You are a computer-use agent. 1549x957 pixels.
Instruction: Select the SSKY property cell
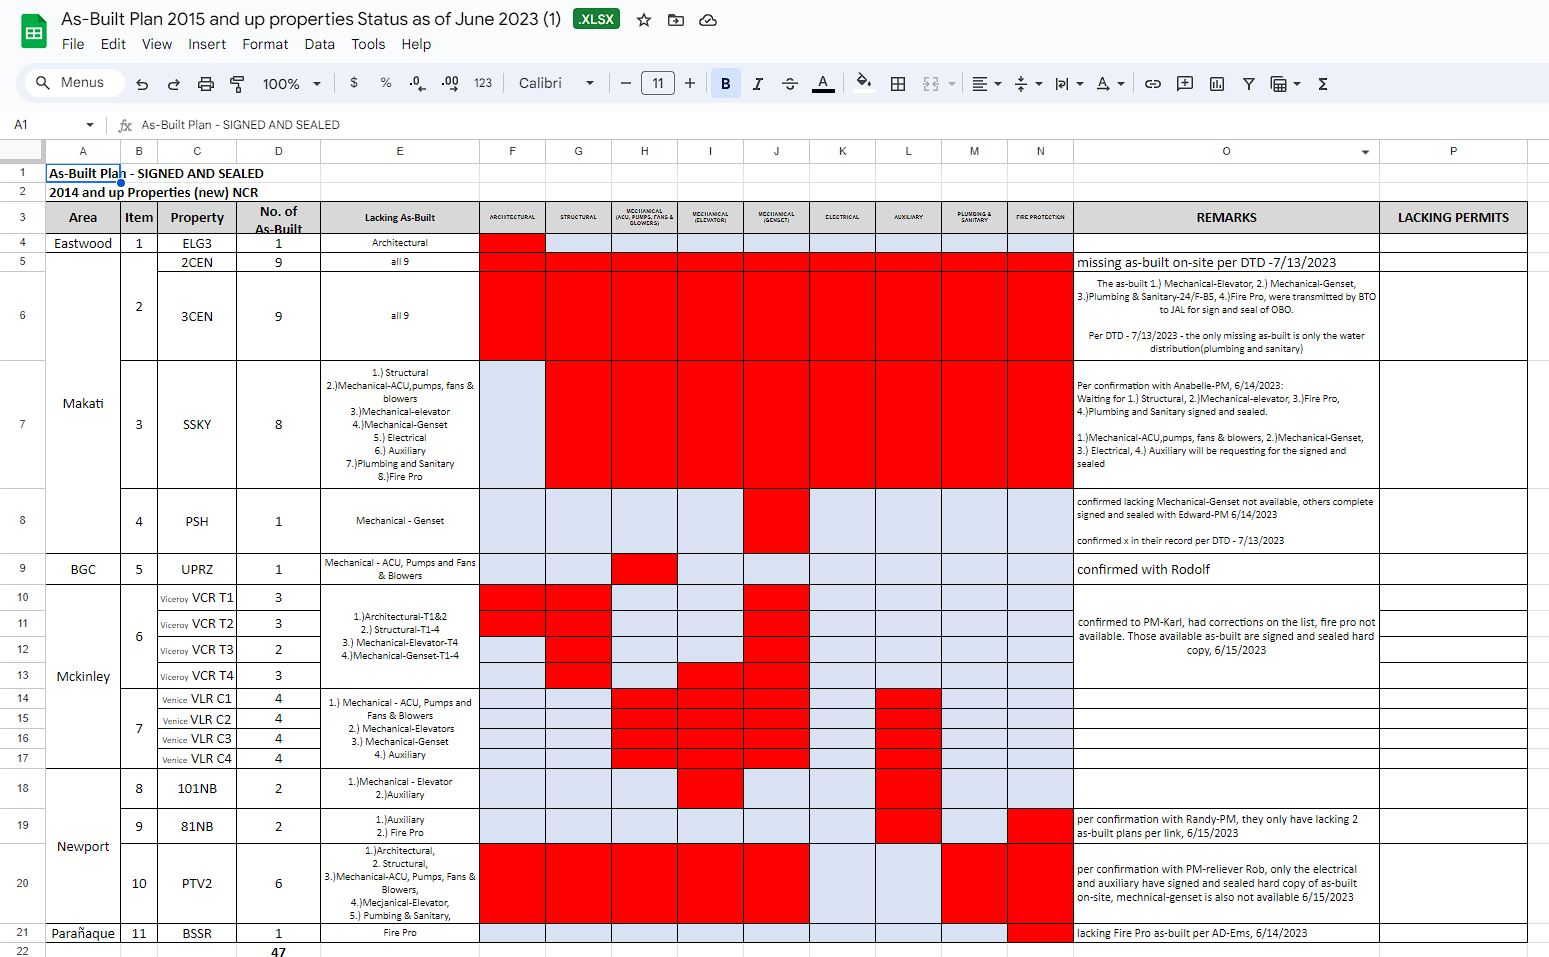[197, 424]
